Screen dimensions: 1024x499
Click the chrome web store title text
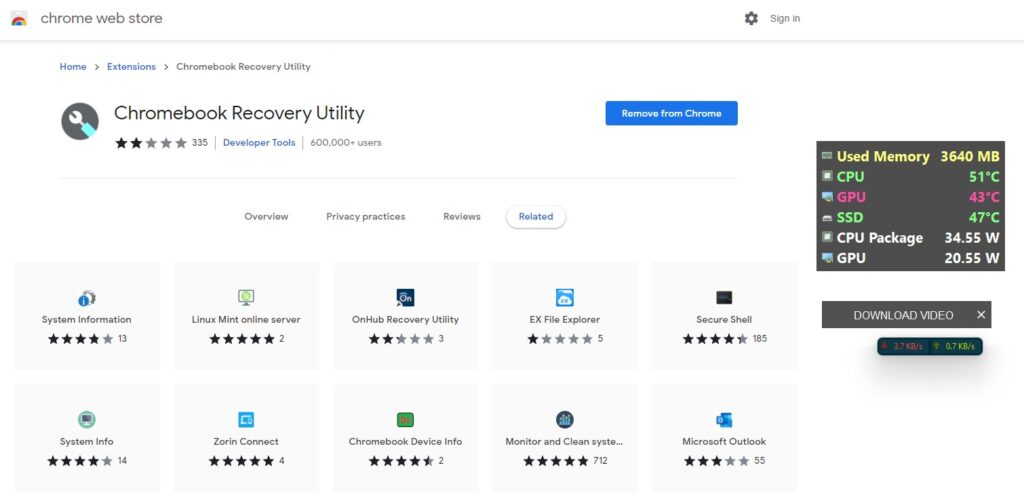tap(101, 18)
